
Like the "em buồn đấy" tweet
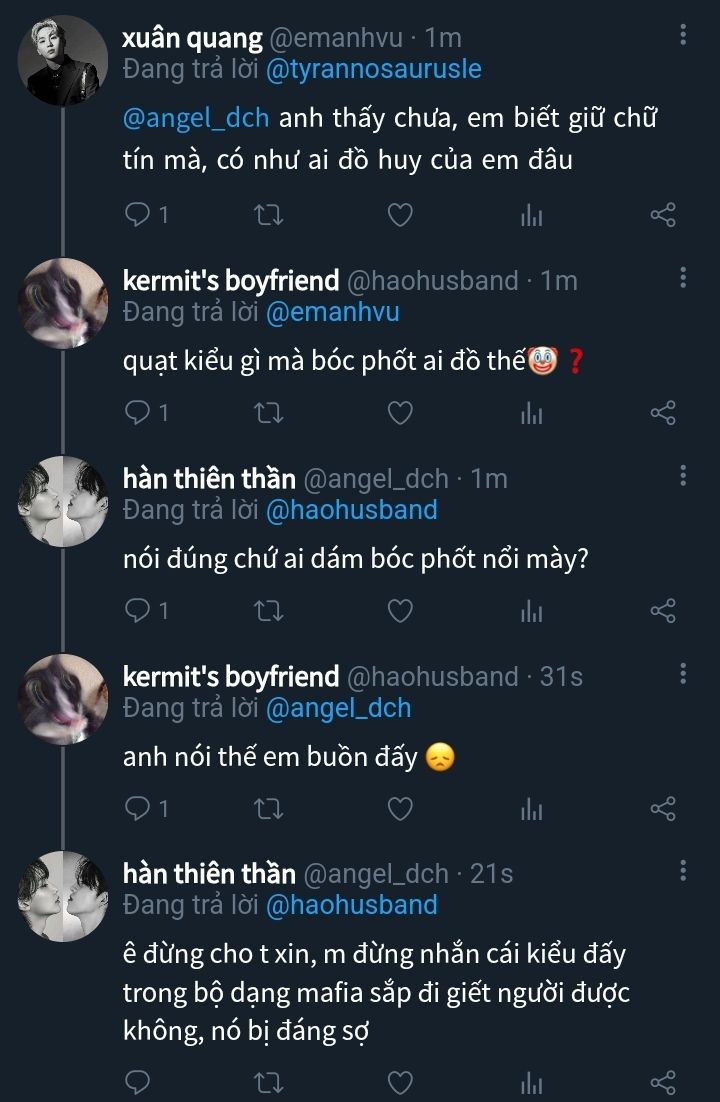pos(400,808)
